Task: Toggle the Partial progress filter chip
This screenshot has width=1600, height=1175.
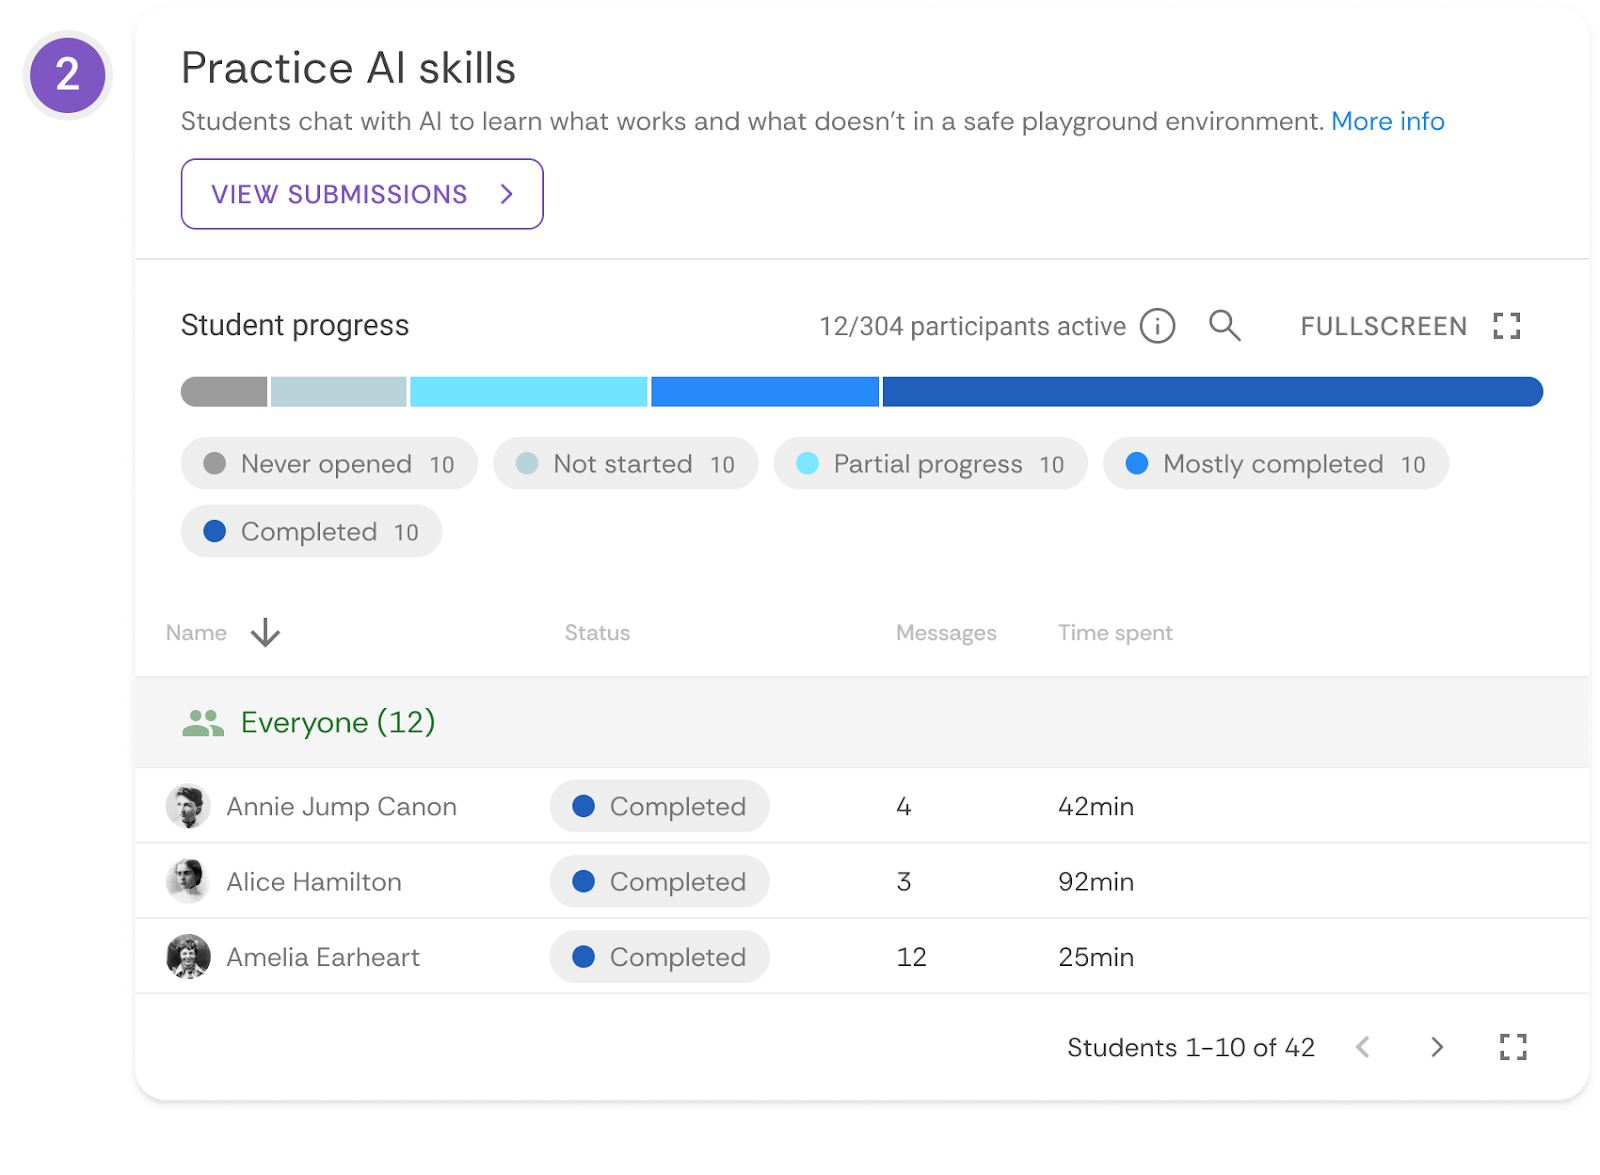Action: coord(929,464)
